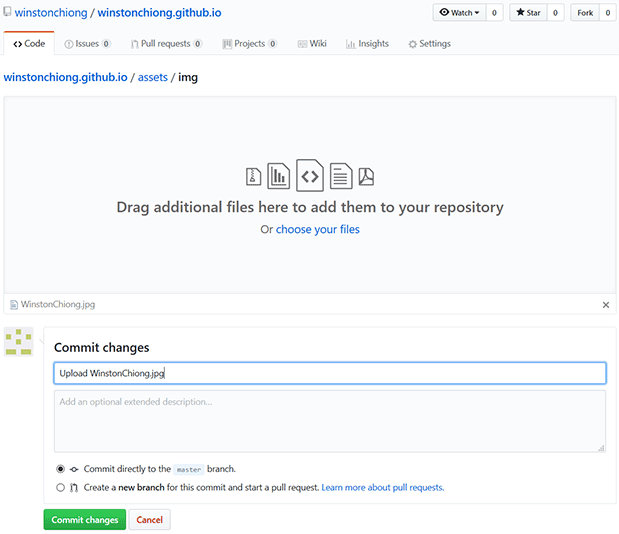Click the Projects tab board icon
The width and height of the screenshot is (619, 534).
click(x=227, y=44)
